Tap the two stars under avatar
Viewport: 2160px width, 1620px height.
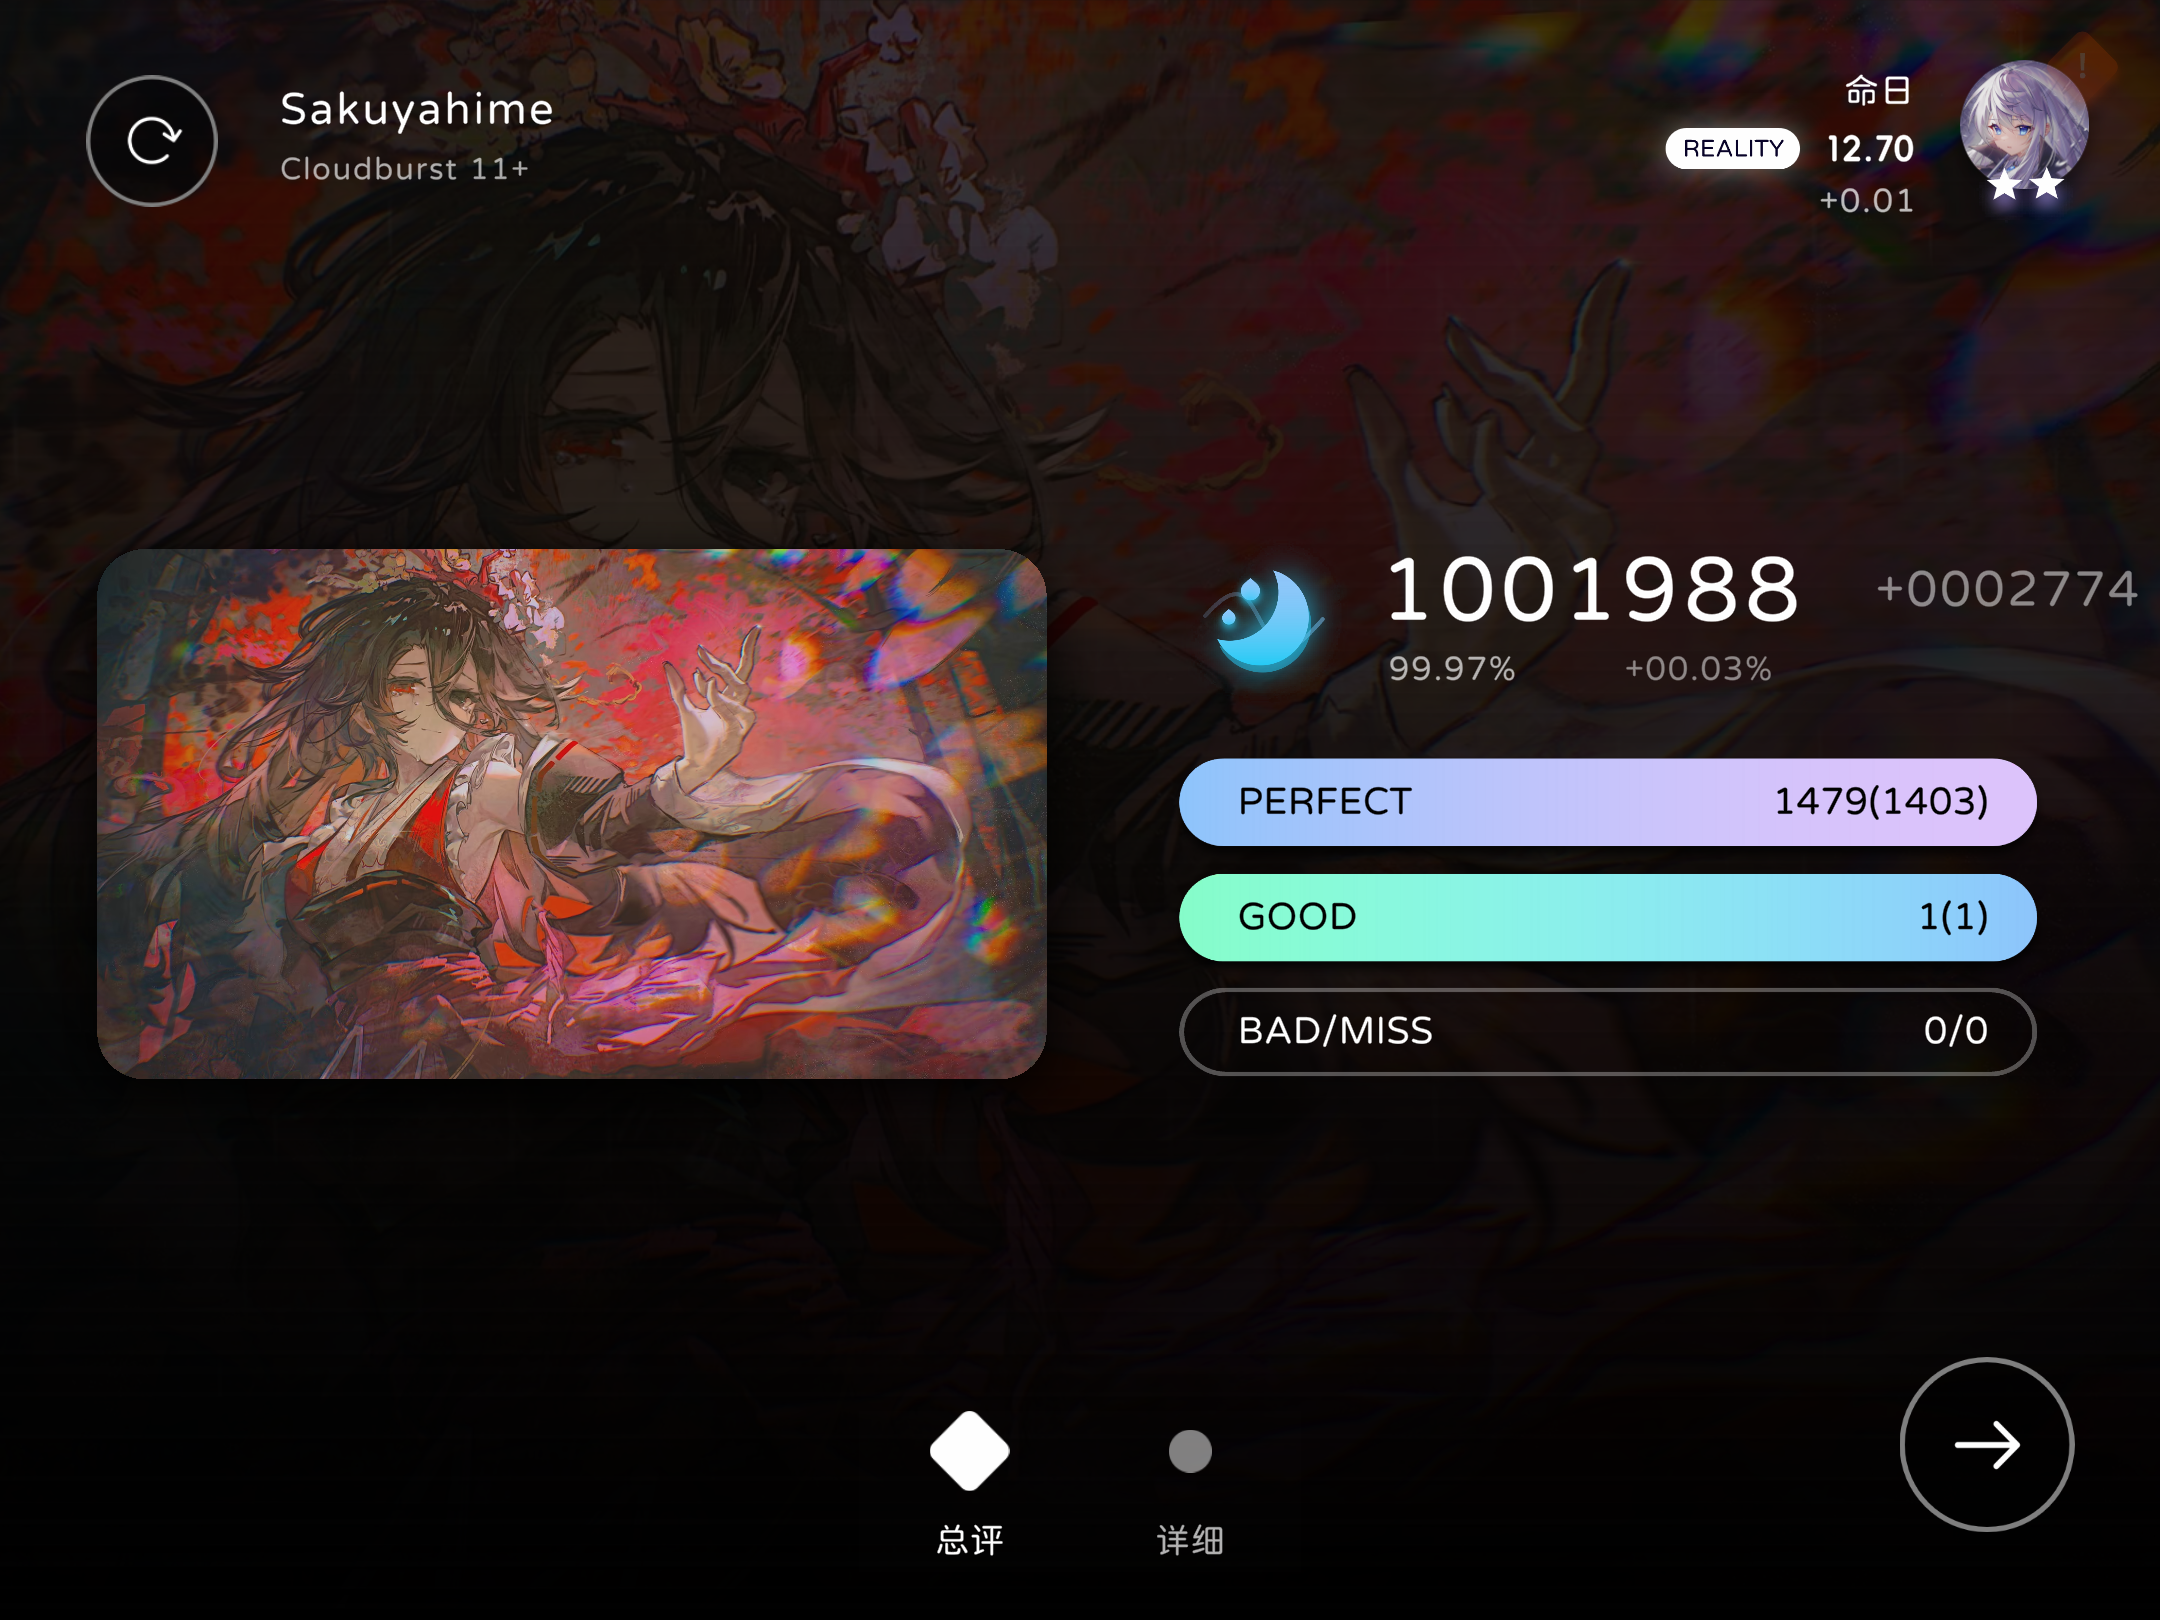[2025, 184]
